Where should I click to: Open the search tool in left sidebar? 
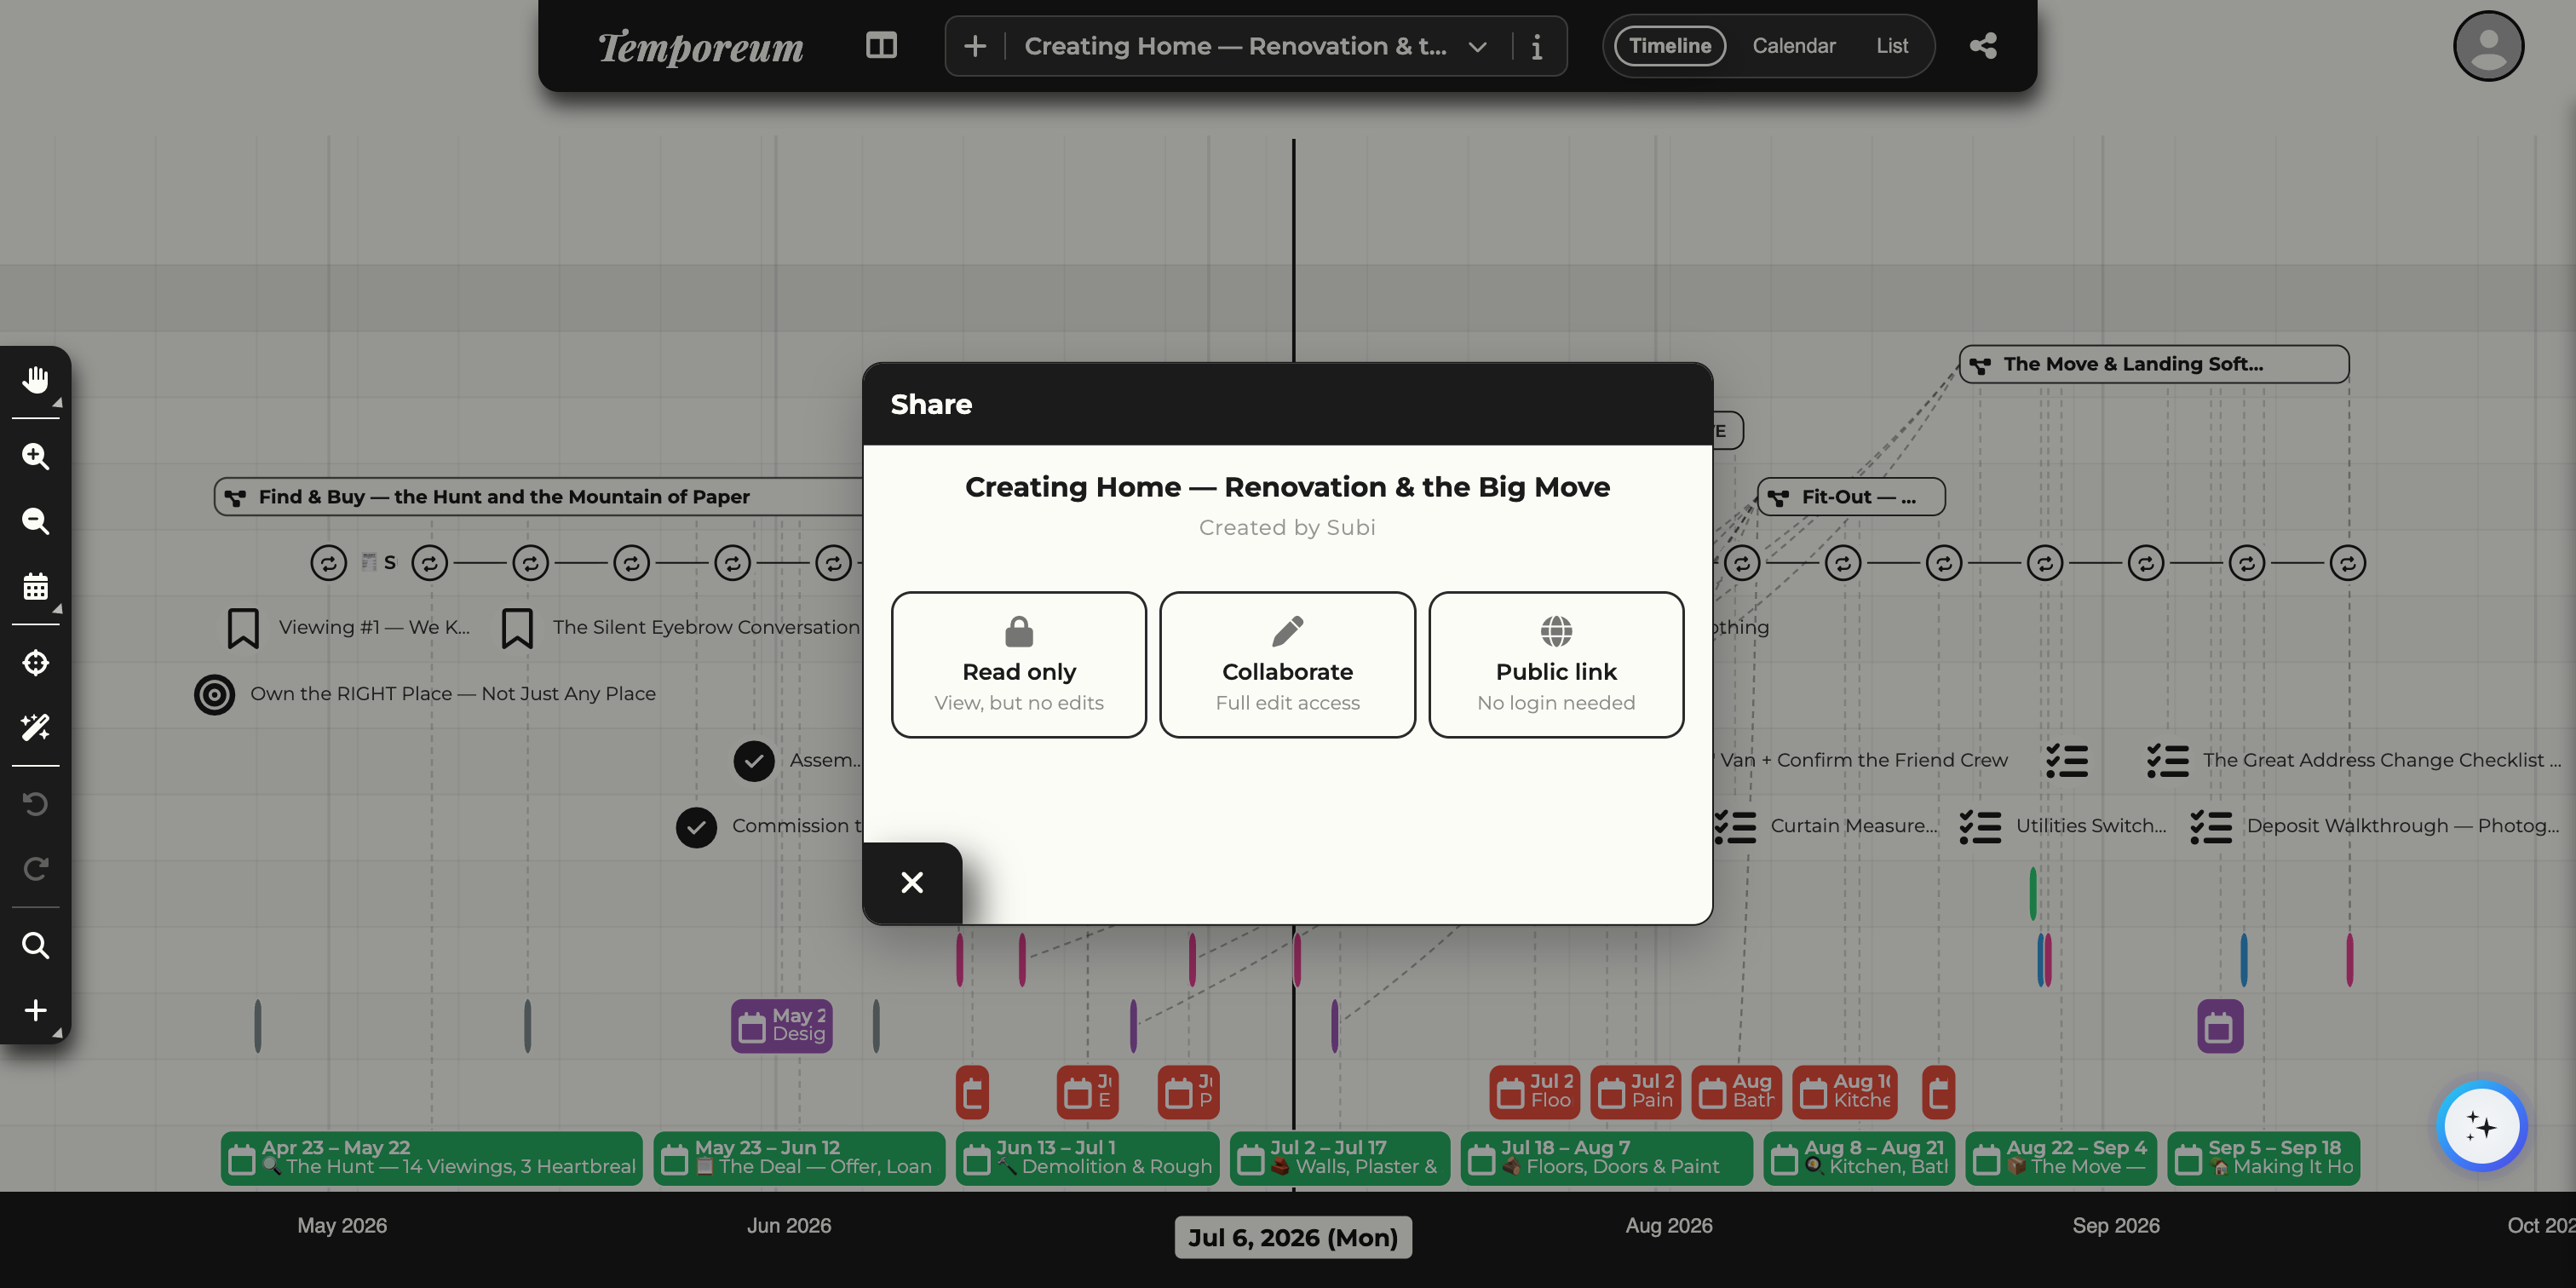36,945
